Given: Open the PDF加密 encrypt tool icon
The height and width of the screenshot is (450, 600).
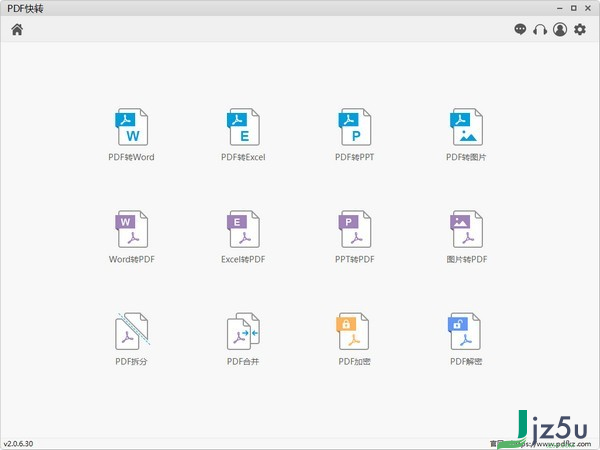Looking at the screenshot, I should pos(353,331).
